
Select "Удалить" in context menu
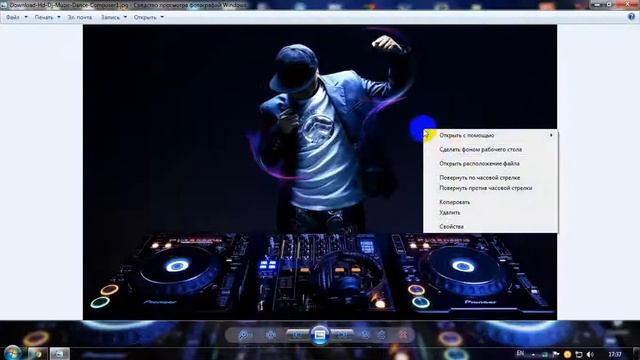[449, 213]
